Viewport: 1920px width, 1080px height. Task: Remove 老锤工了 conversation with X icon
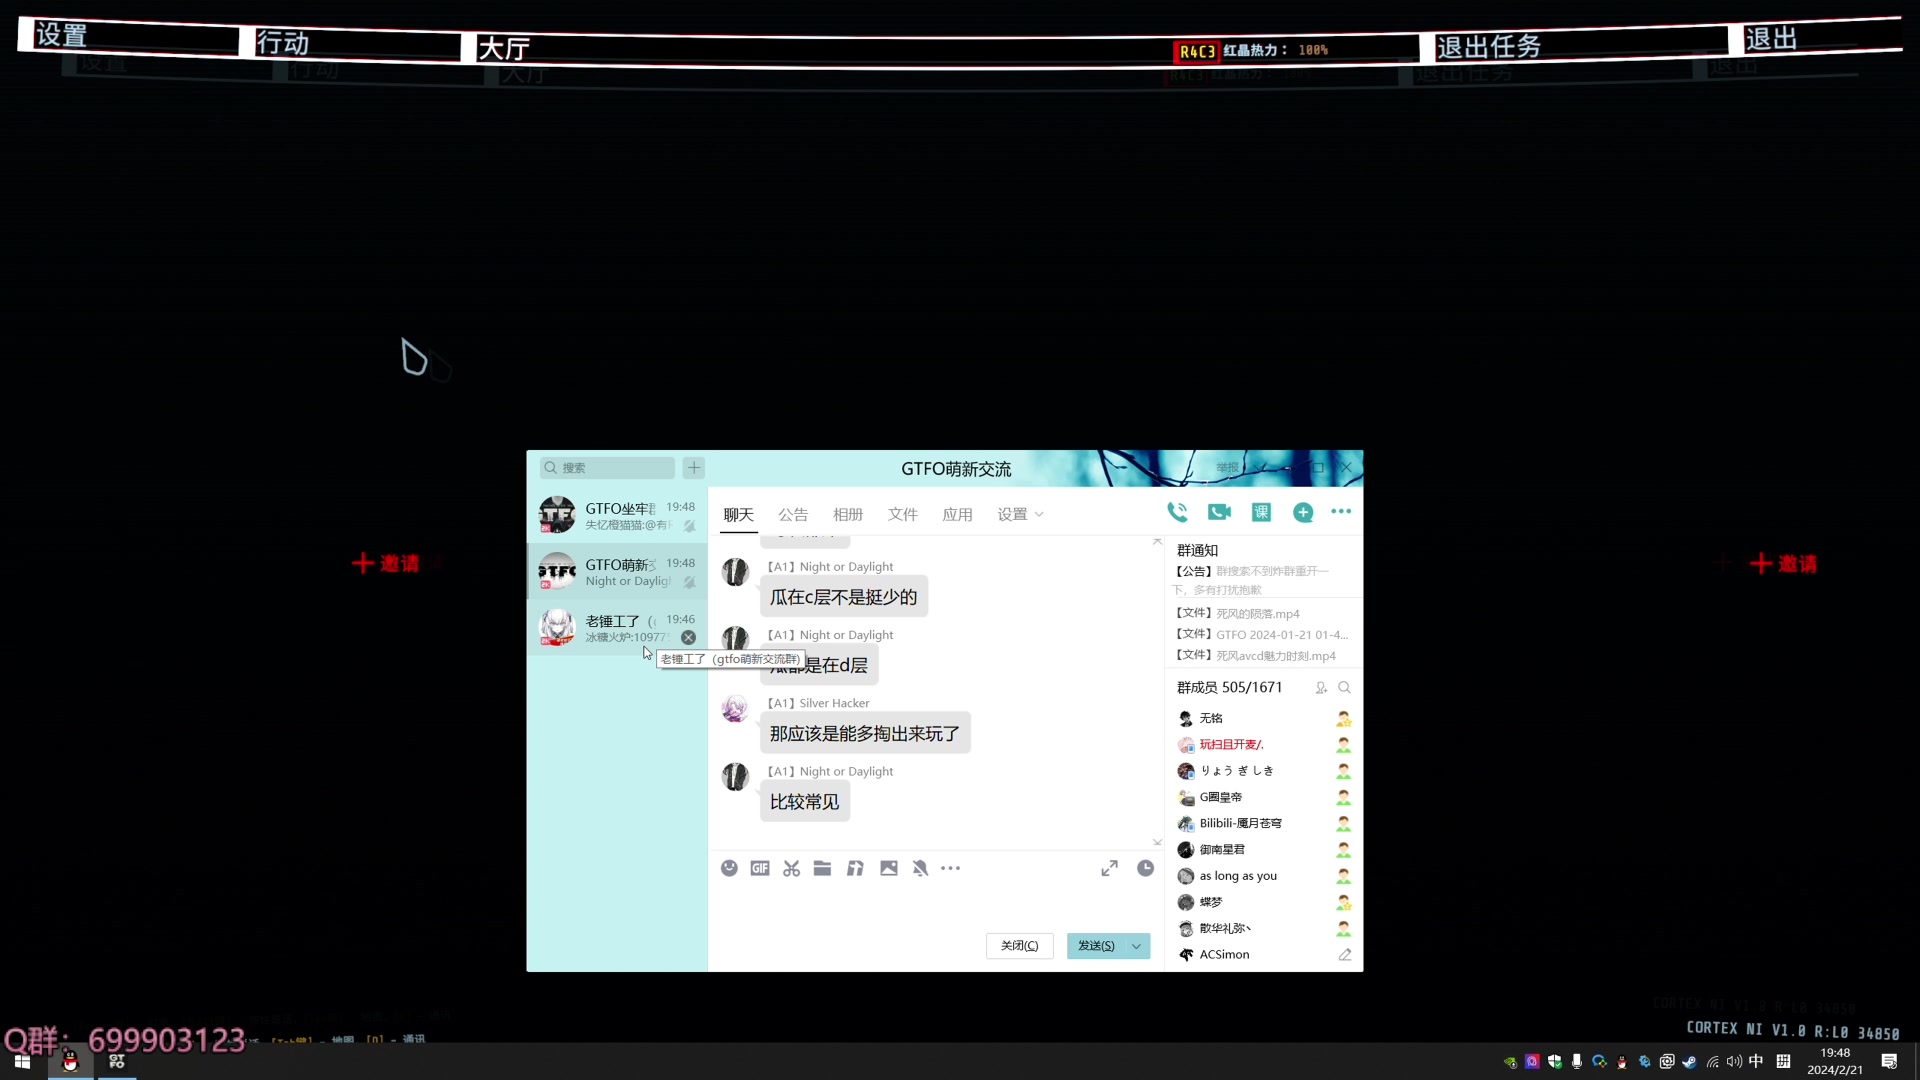[x=688, y=637]
